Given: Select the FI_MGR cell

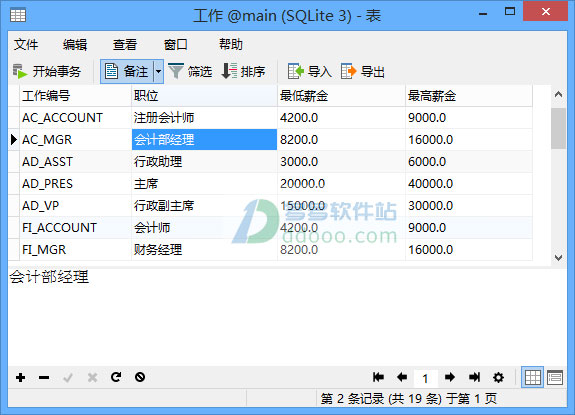Looking at the screenshot, I should point(76,250).
